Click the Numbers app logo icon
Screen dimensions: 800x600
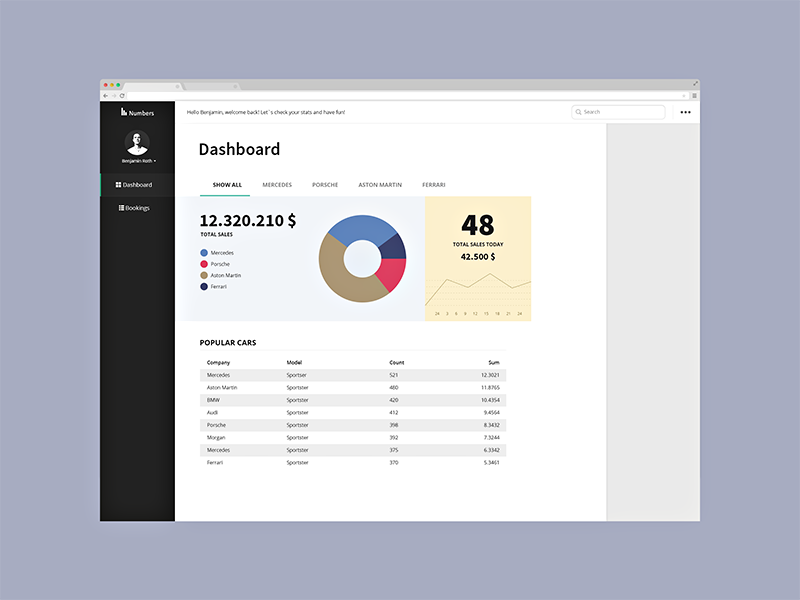click(122, 112)
